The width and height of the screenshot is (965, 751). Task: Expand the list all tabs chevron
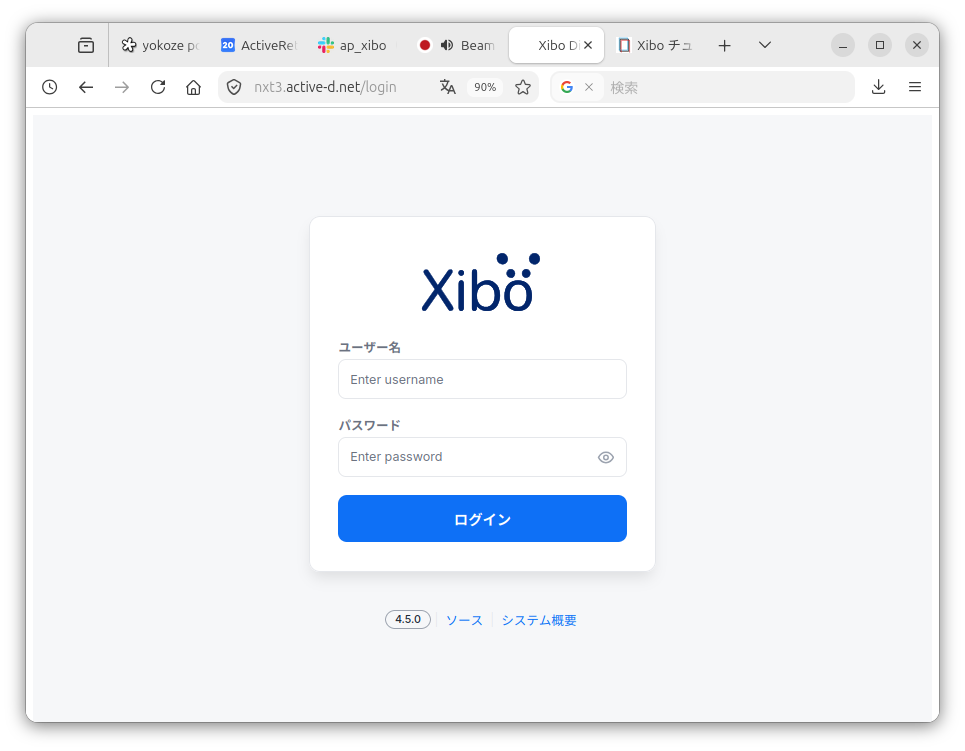[x=765, y=45]
